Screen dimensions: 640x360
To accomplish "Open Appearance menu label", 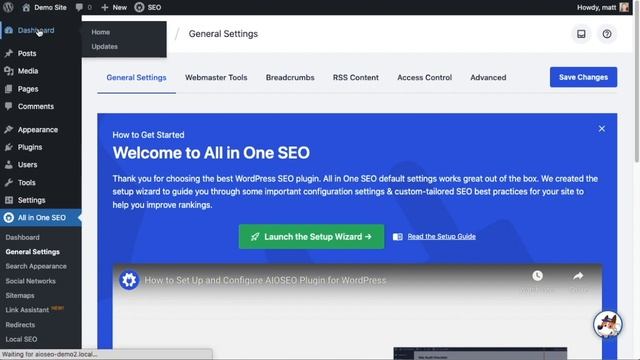I will [38, 130].
